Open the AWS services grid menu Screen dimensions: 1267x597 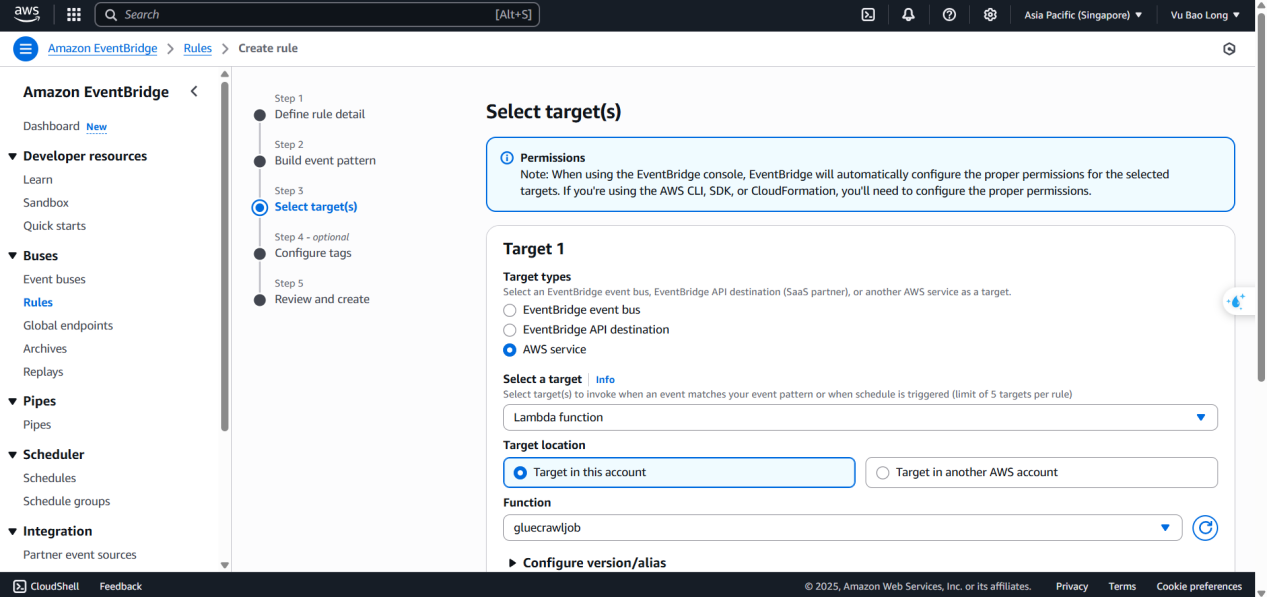tap(74, 15)
